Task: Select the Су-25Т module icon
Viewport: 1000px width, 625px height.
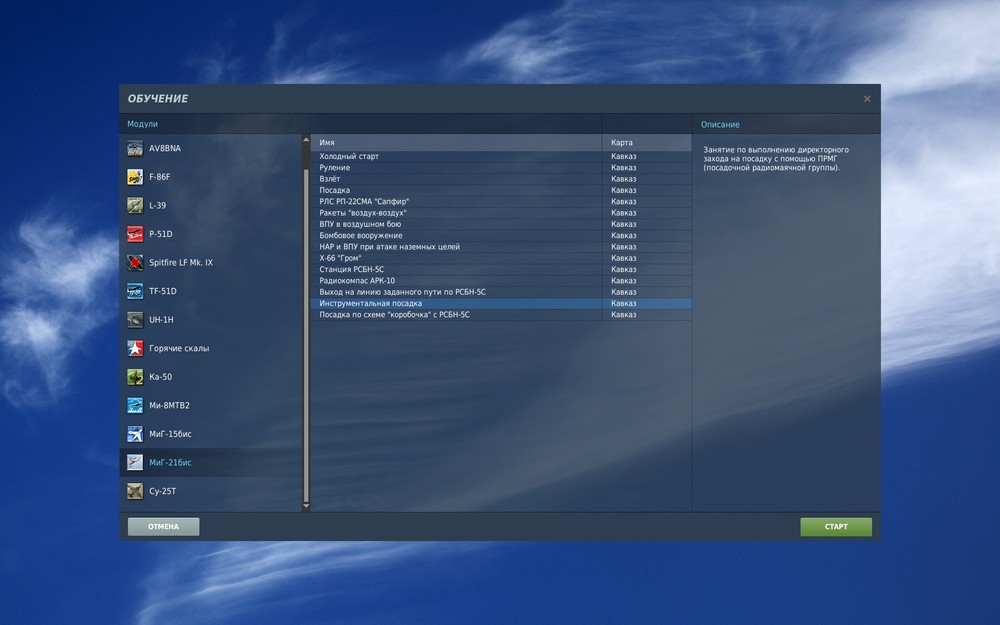Action: pos(135,491)
